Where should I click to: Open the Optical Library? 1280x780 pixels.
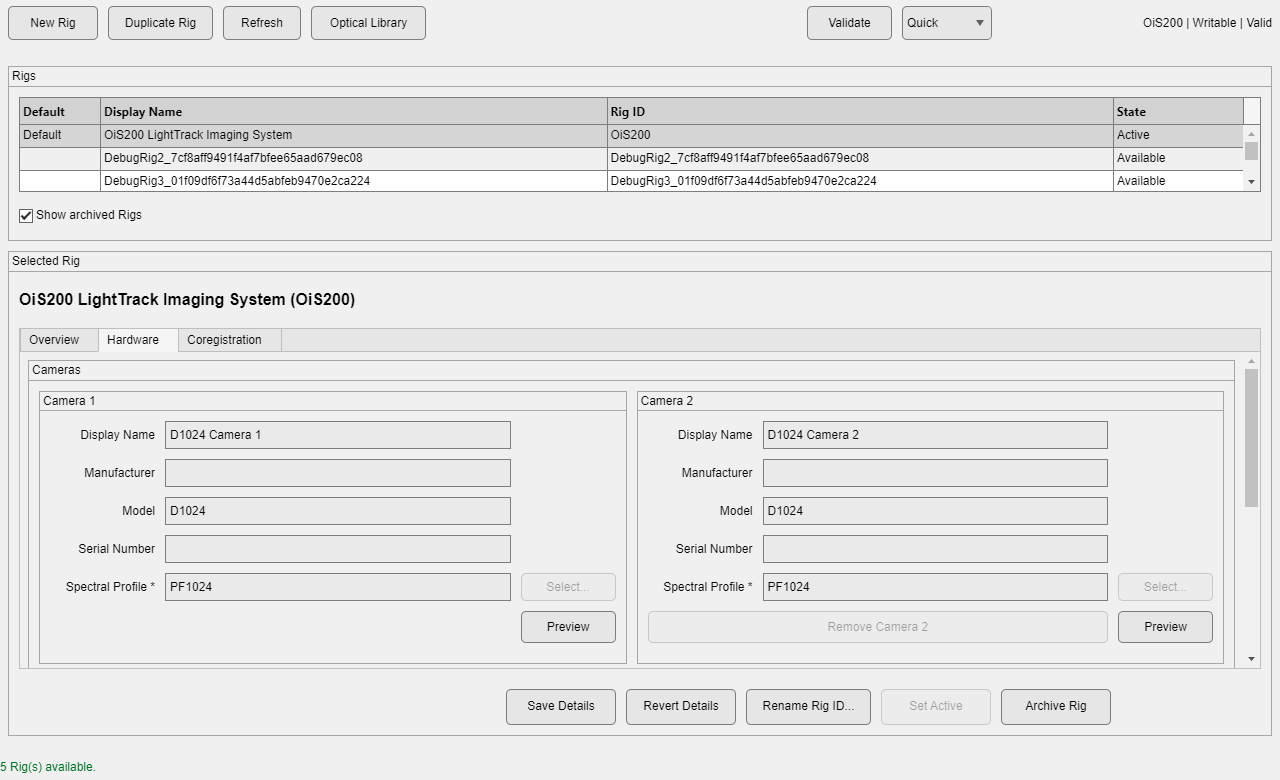click(368, 23)
